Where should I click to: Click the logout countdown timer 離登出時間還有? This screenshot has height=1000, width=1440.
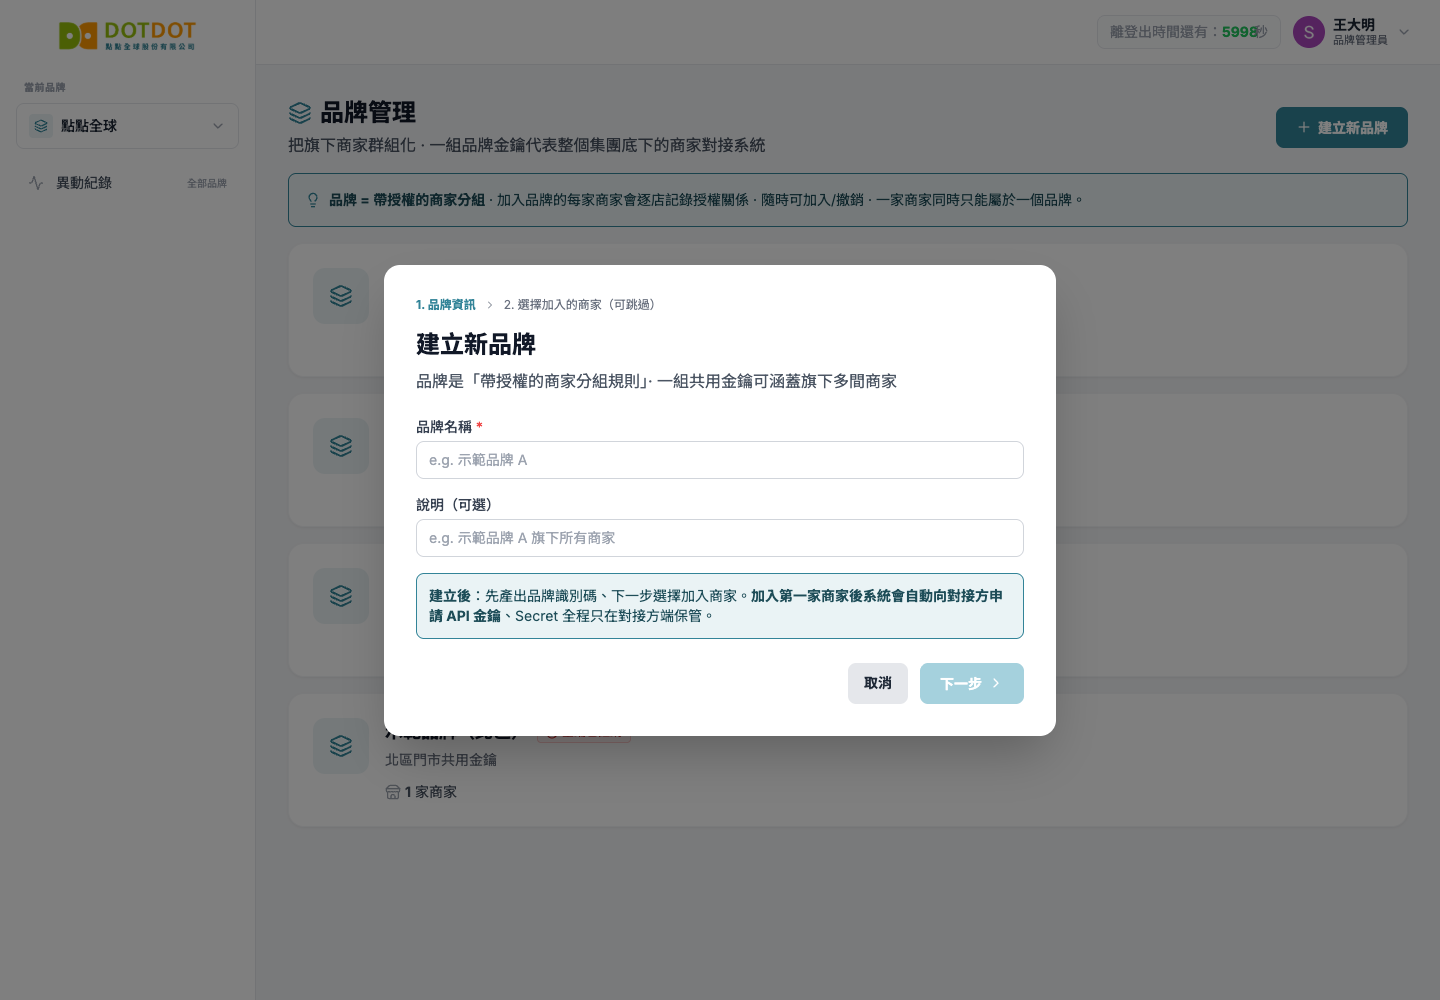[1189, 32]
